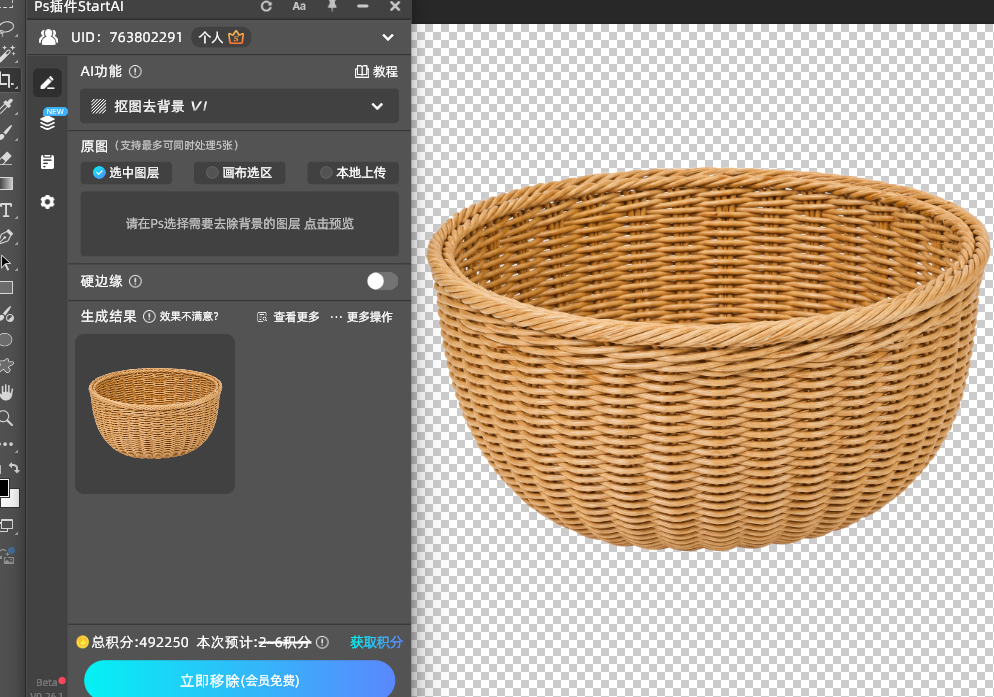This screenshot has height=697, width=994.
Task: Open the layers icon marked NEW
Action: coord(48,122)
